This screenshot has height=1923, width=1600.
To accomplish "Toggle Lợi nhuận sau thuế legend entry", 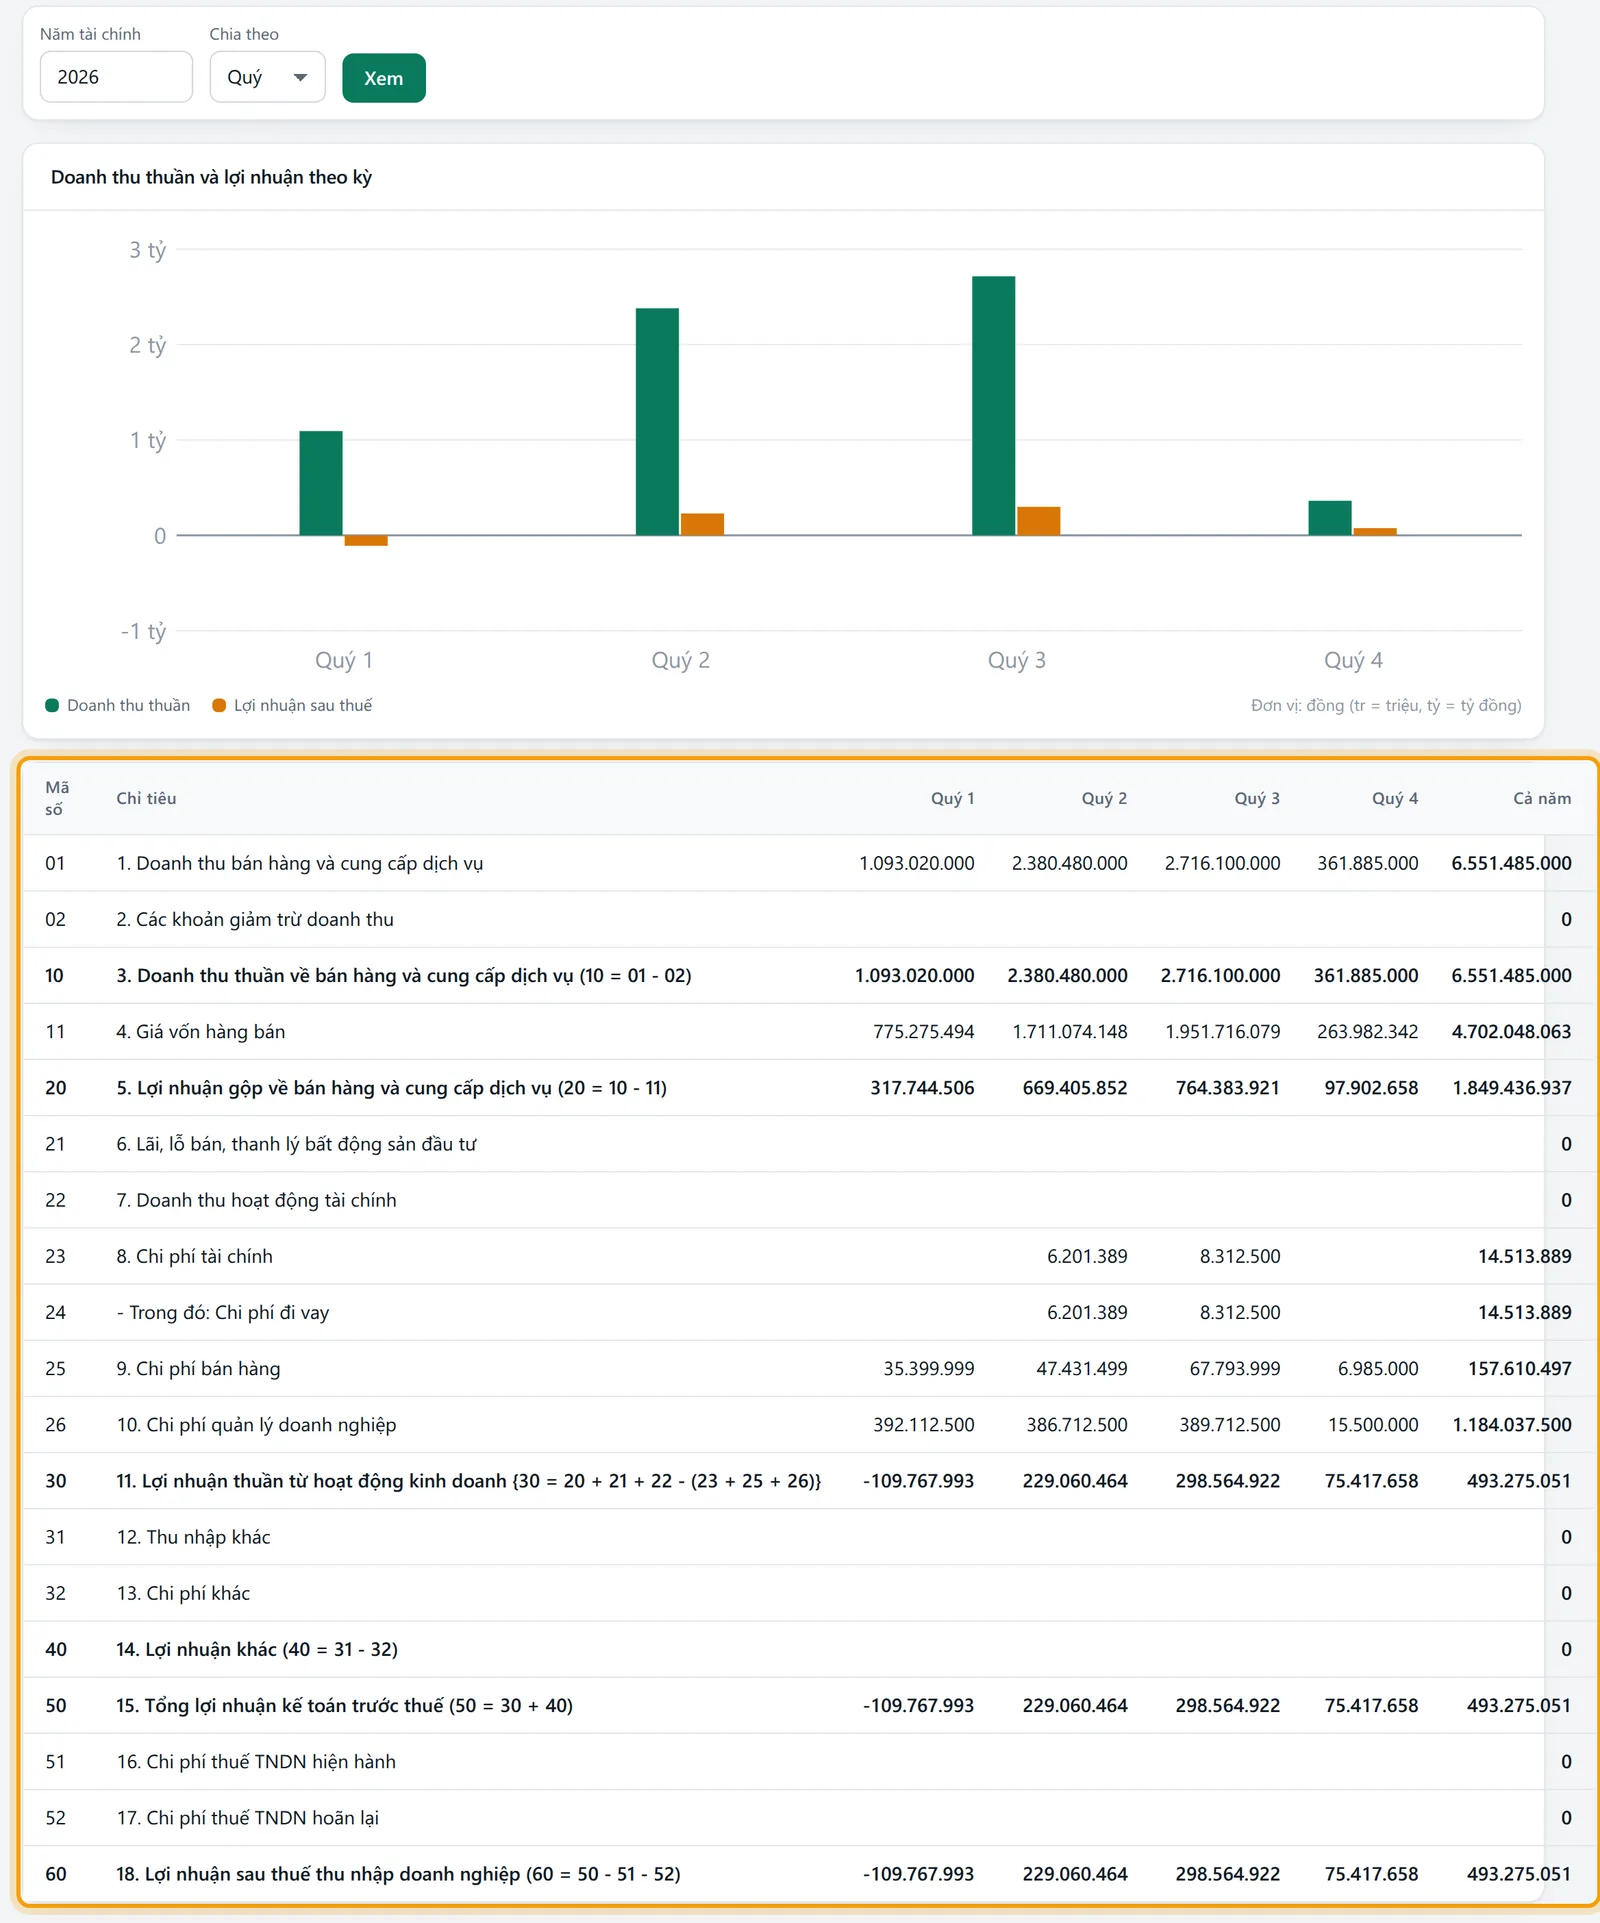I will tap(292, 705).
